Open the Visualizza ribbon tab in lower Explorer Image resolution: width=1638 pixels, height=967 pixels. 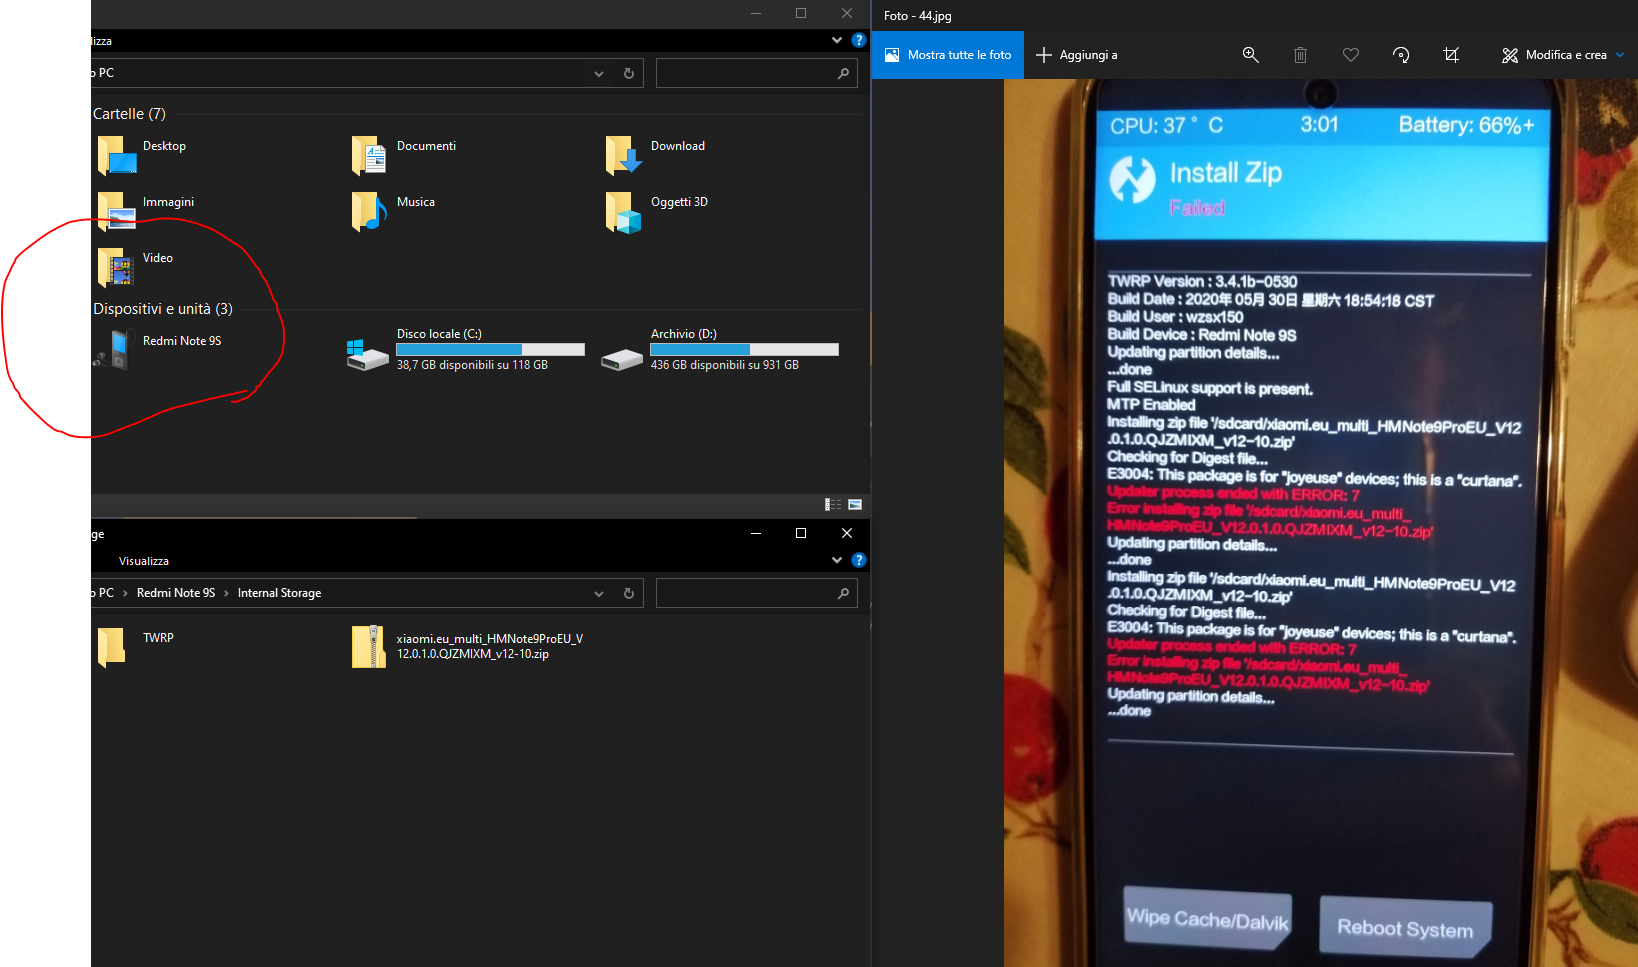point(144,561)
